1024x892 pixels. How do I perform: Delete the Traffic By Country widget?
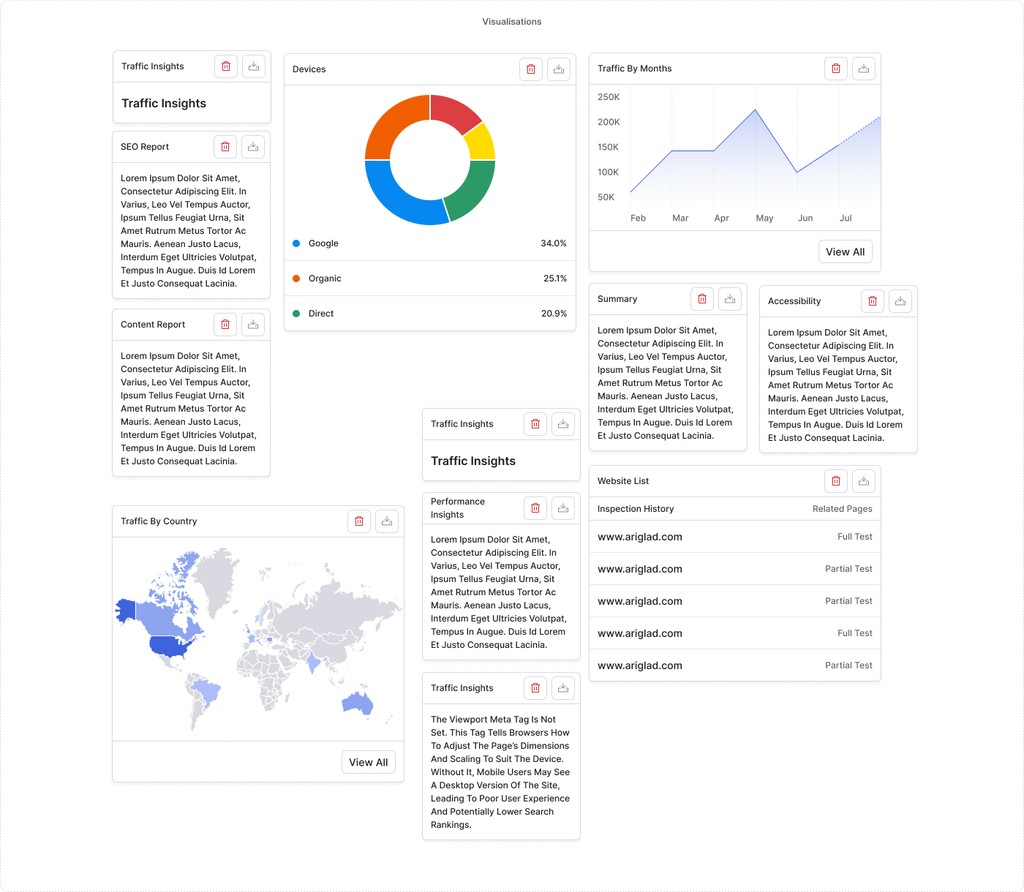359,520
